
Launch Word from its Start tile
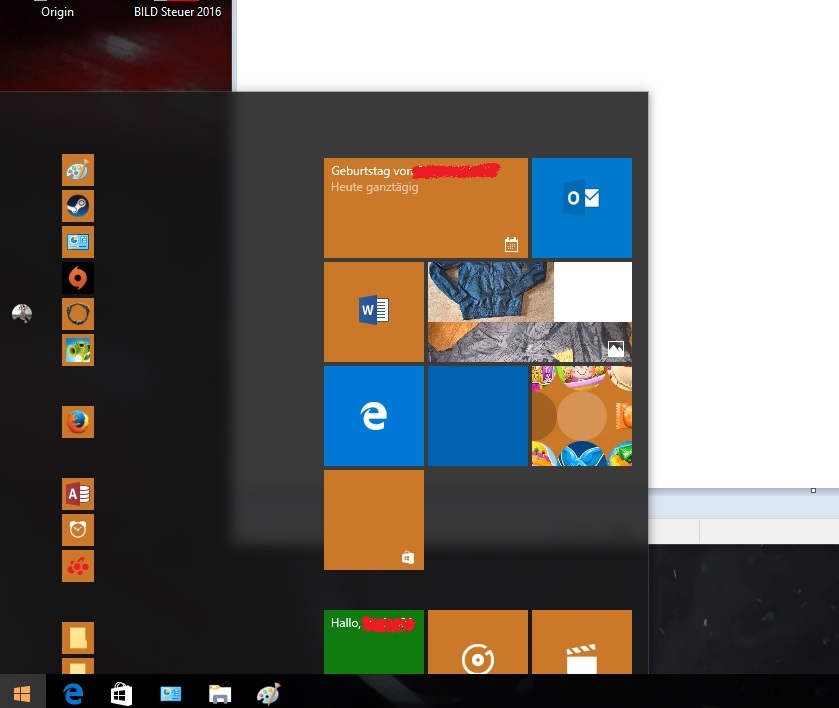coord(374,312)
